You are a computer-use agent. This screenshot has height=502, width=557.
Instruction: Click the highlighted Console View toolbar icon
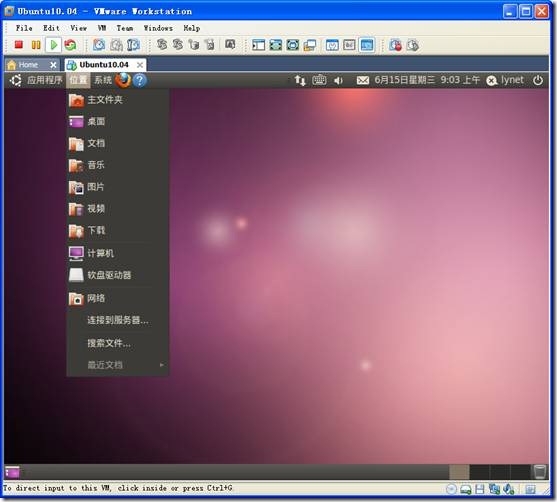coord(367,45)
